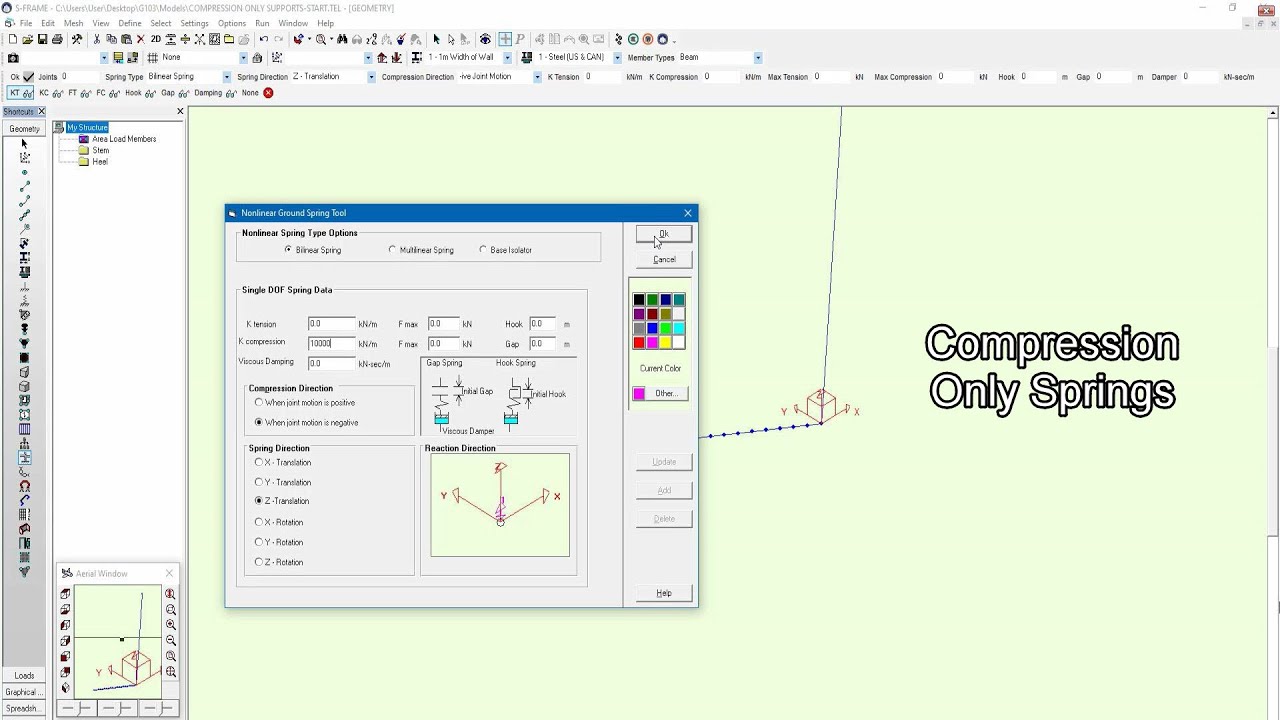Open the Settings menu

[194, 23]
